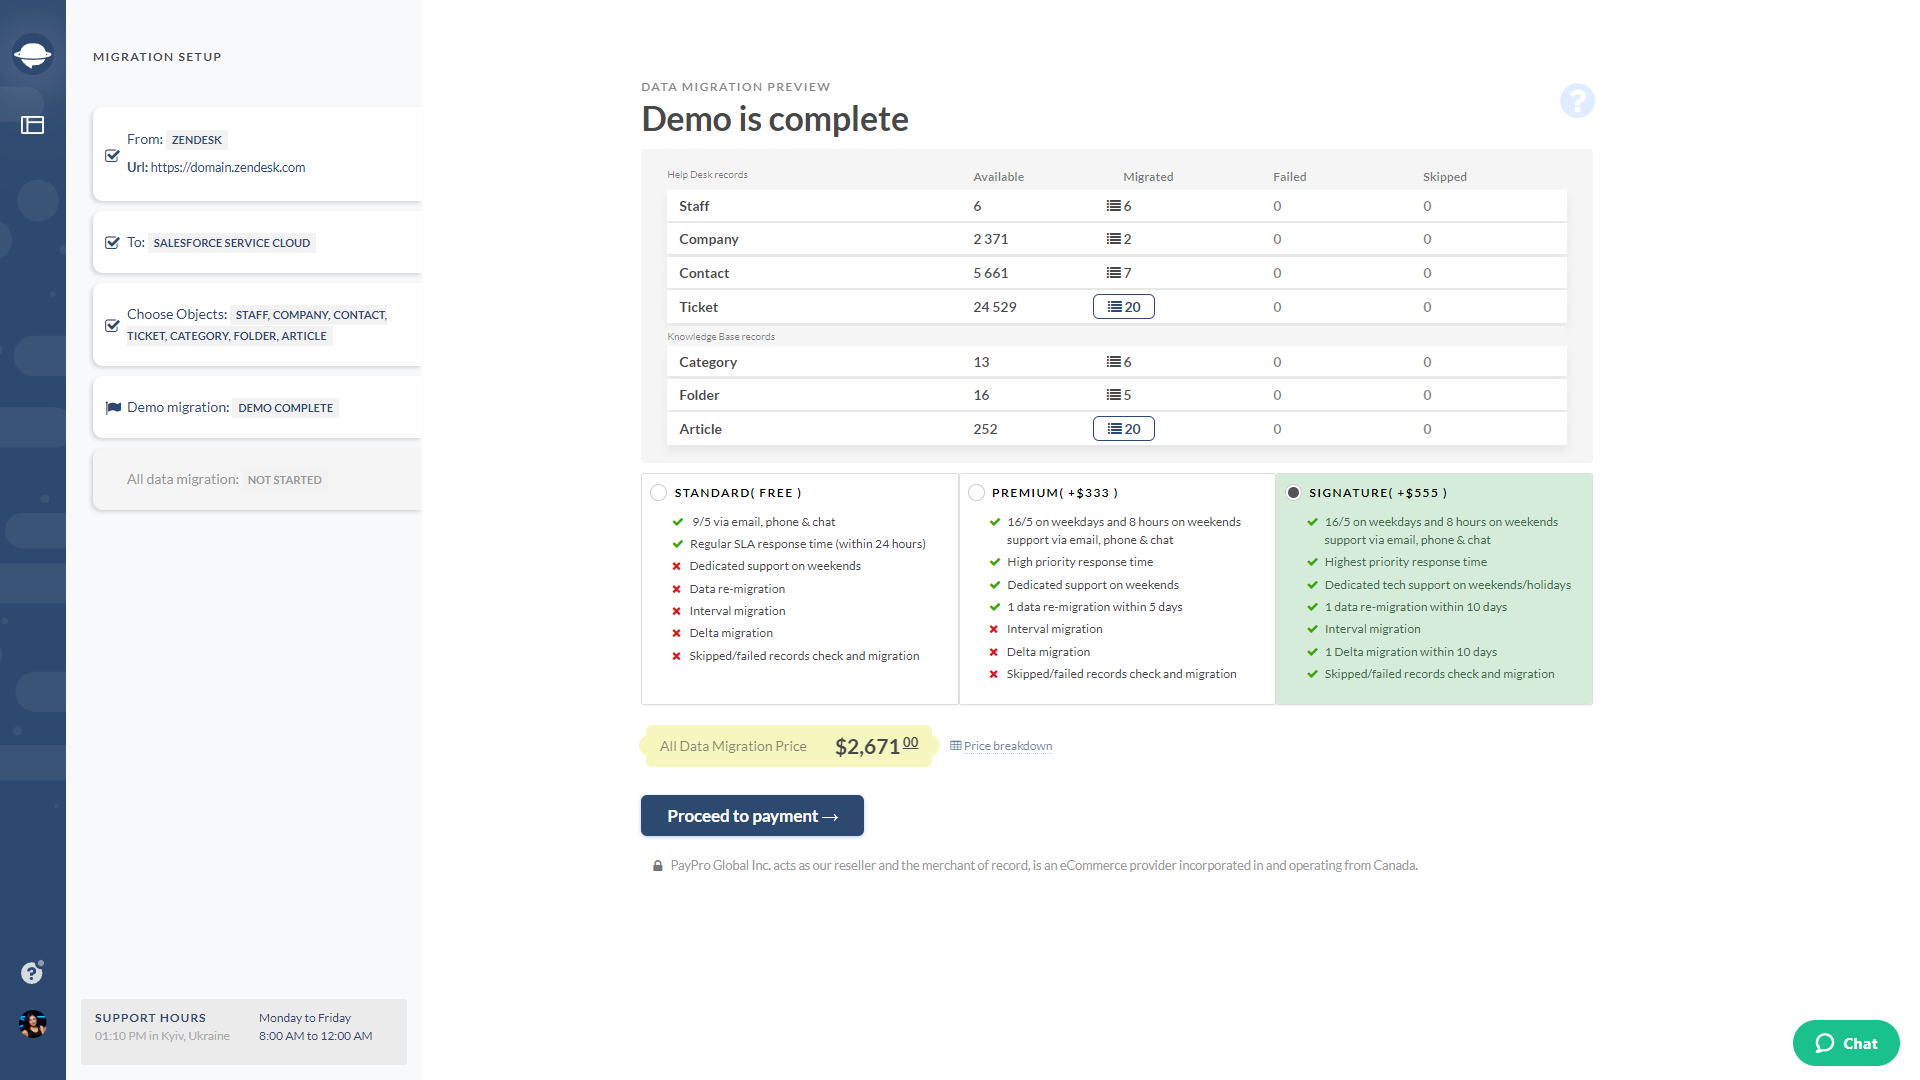The image size is (1920, 1080).
Task: Open the migrations list sidebar icon
Action: (32, 125)
